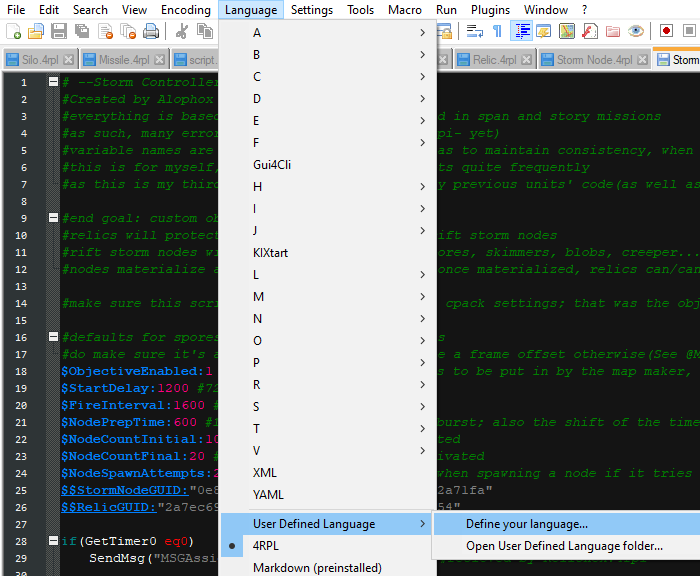Click Open User Defined Language folder
The width and height of the screenshot is (700, 576).
564,546
